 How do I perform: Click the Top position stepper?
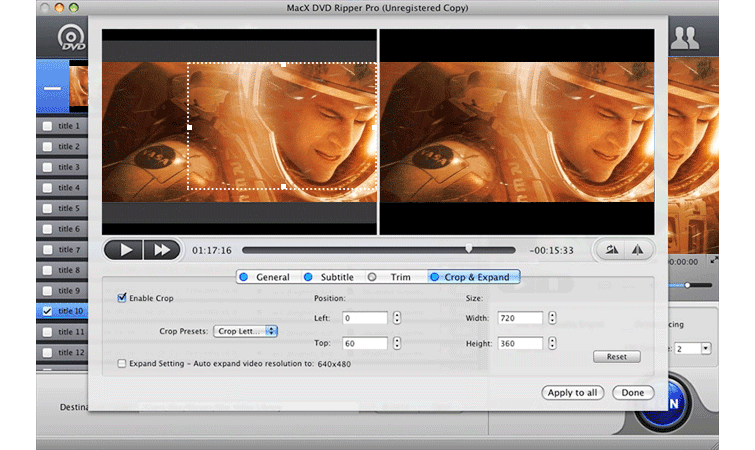click(x=397, y=343)
